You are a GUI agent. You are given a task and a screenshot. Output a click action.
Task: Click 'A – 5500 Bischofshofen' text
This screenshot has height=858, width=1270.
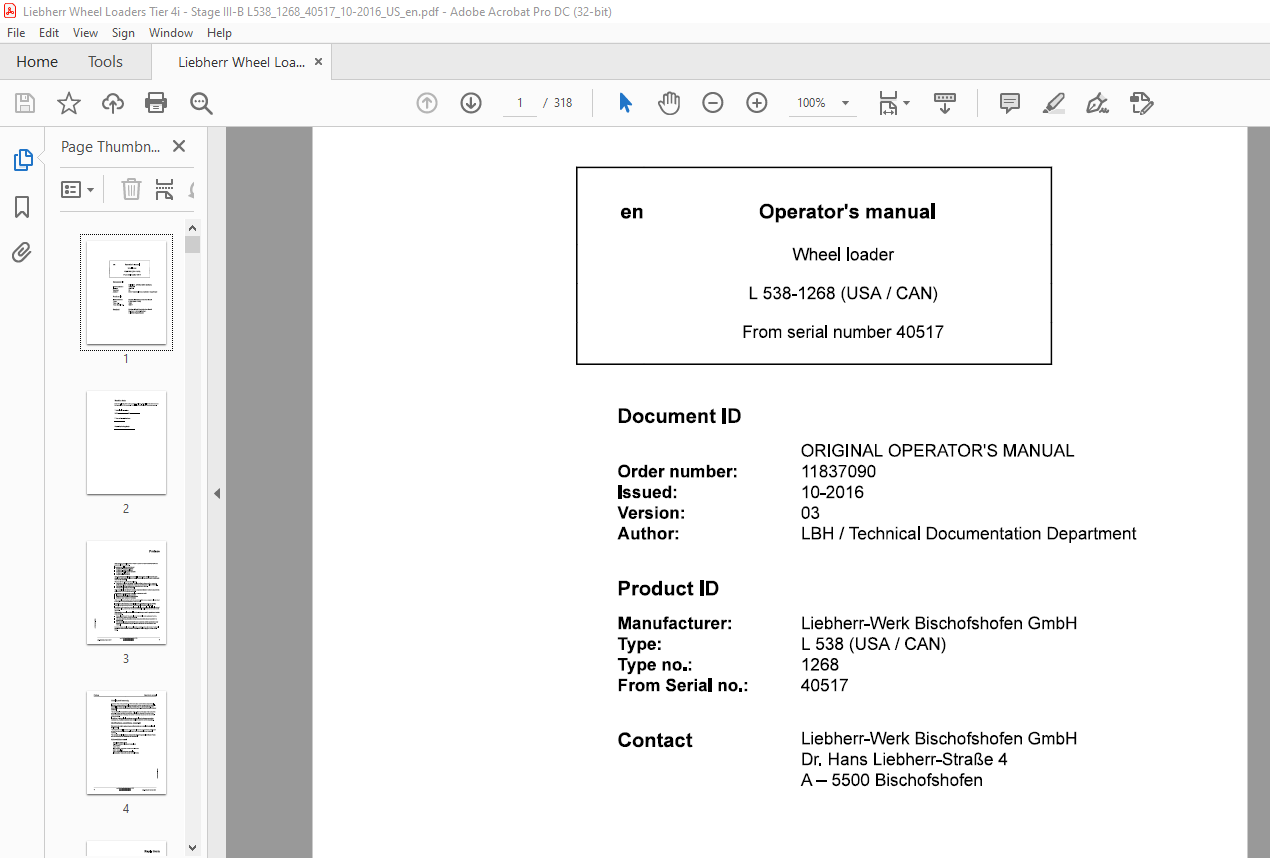891,780
